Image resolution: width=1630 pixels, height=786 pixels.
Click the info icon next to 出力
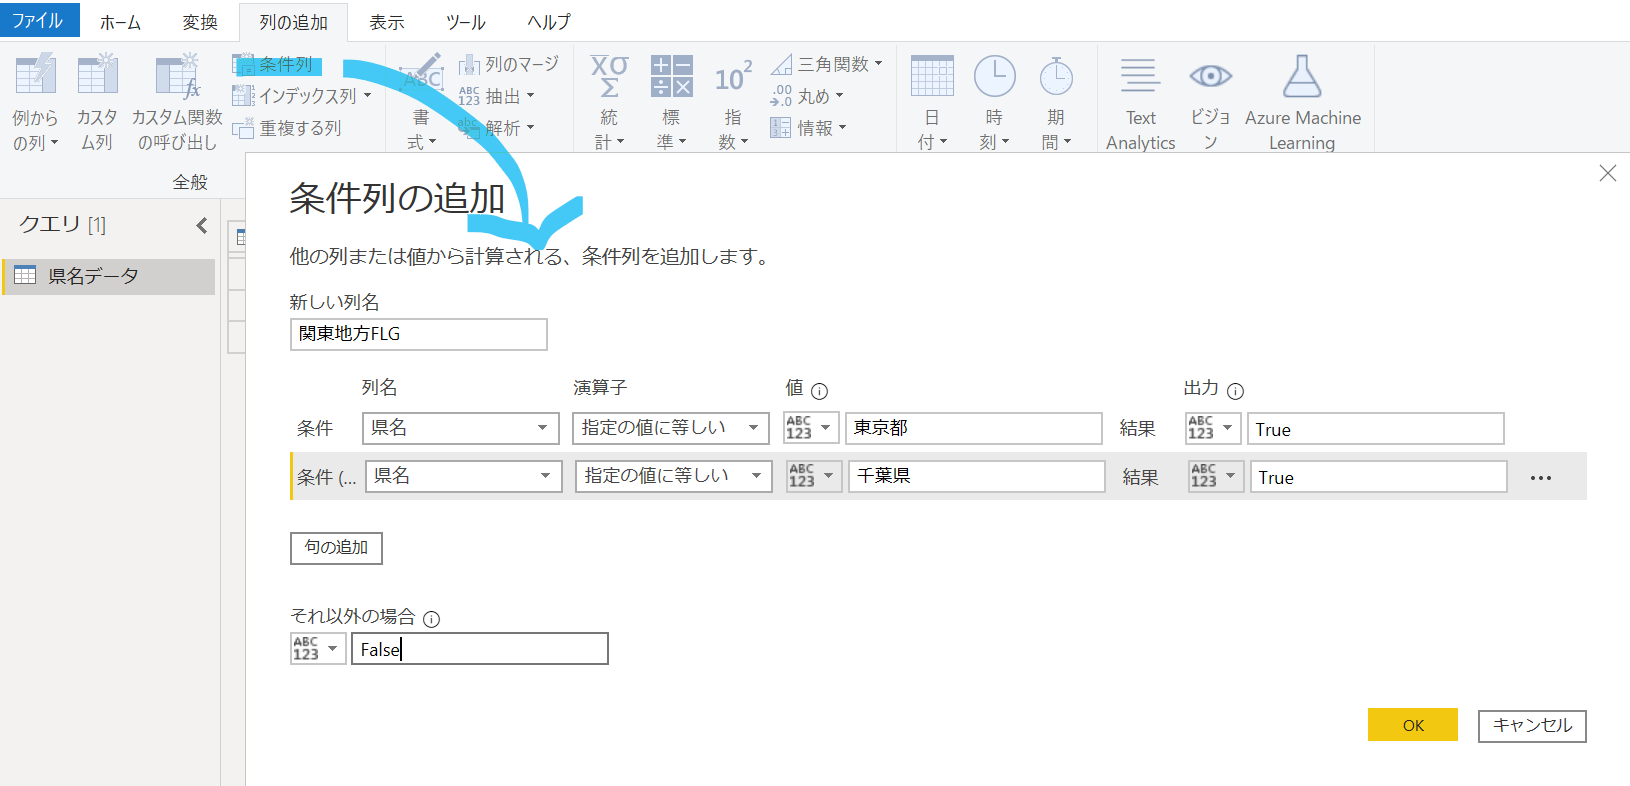pos(1236,391)
